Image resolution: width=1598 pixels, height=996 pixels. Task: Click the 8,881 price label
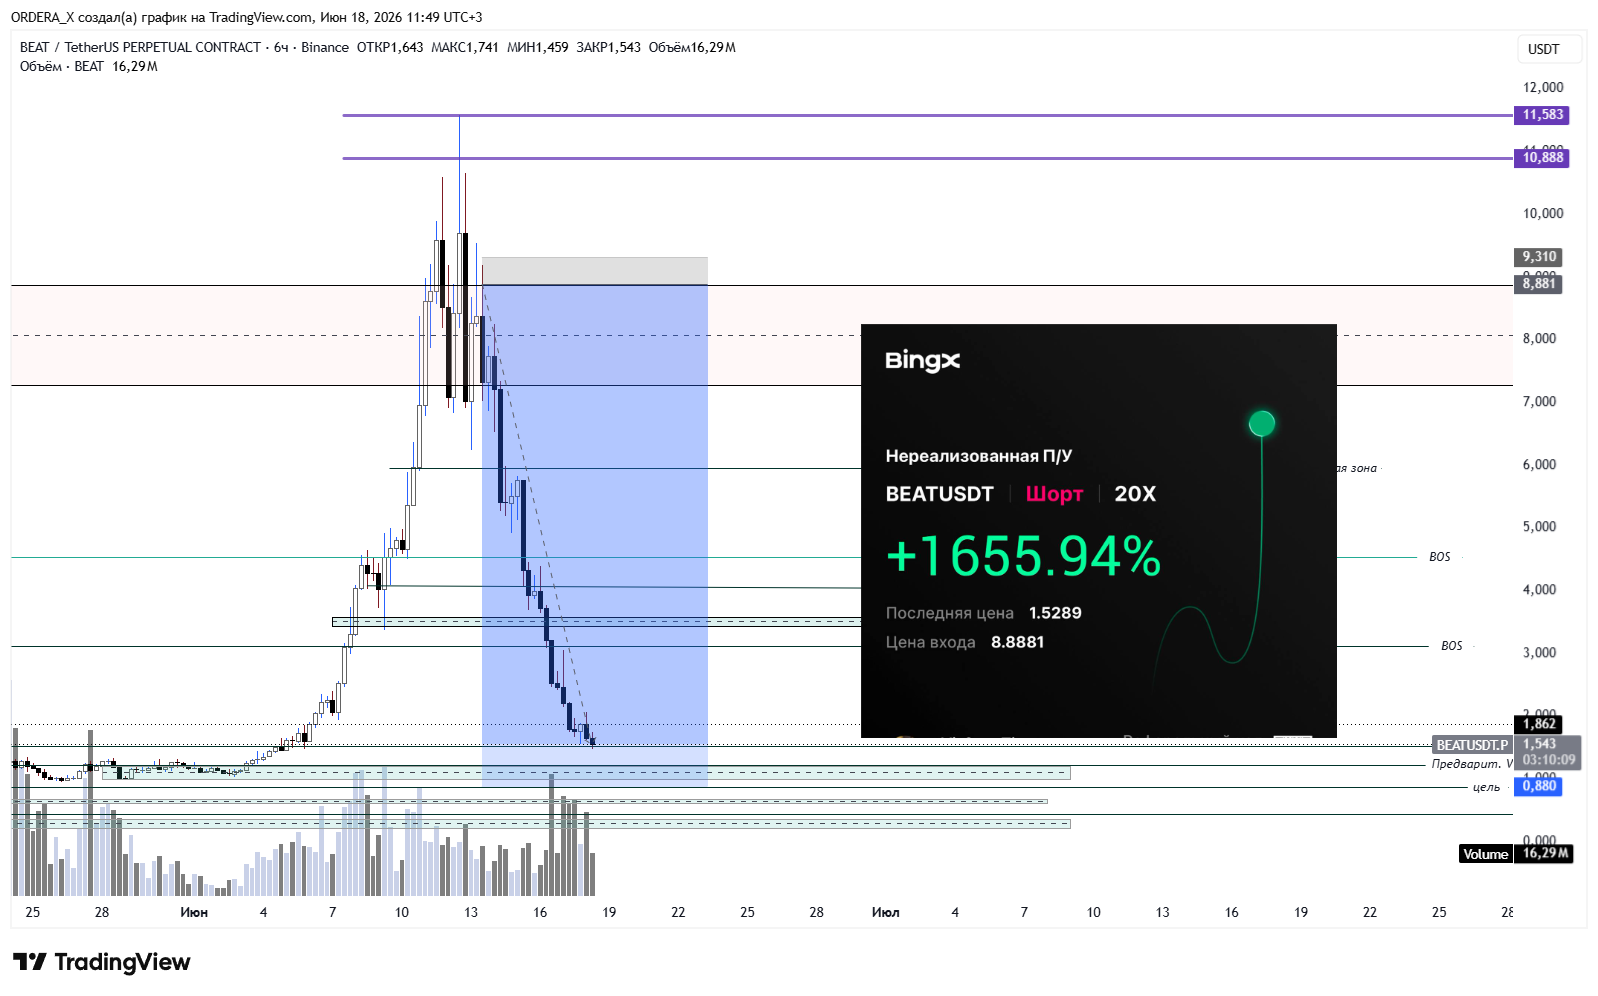(1538, 284)
